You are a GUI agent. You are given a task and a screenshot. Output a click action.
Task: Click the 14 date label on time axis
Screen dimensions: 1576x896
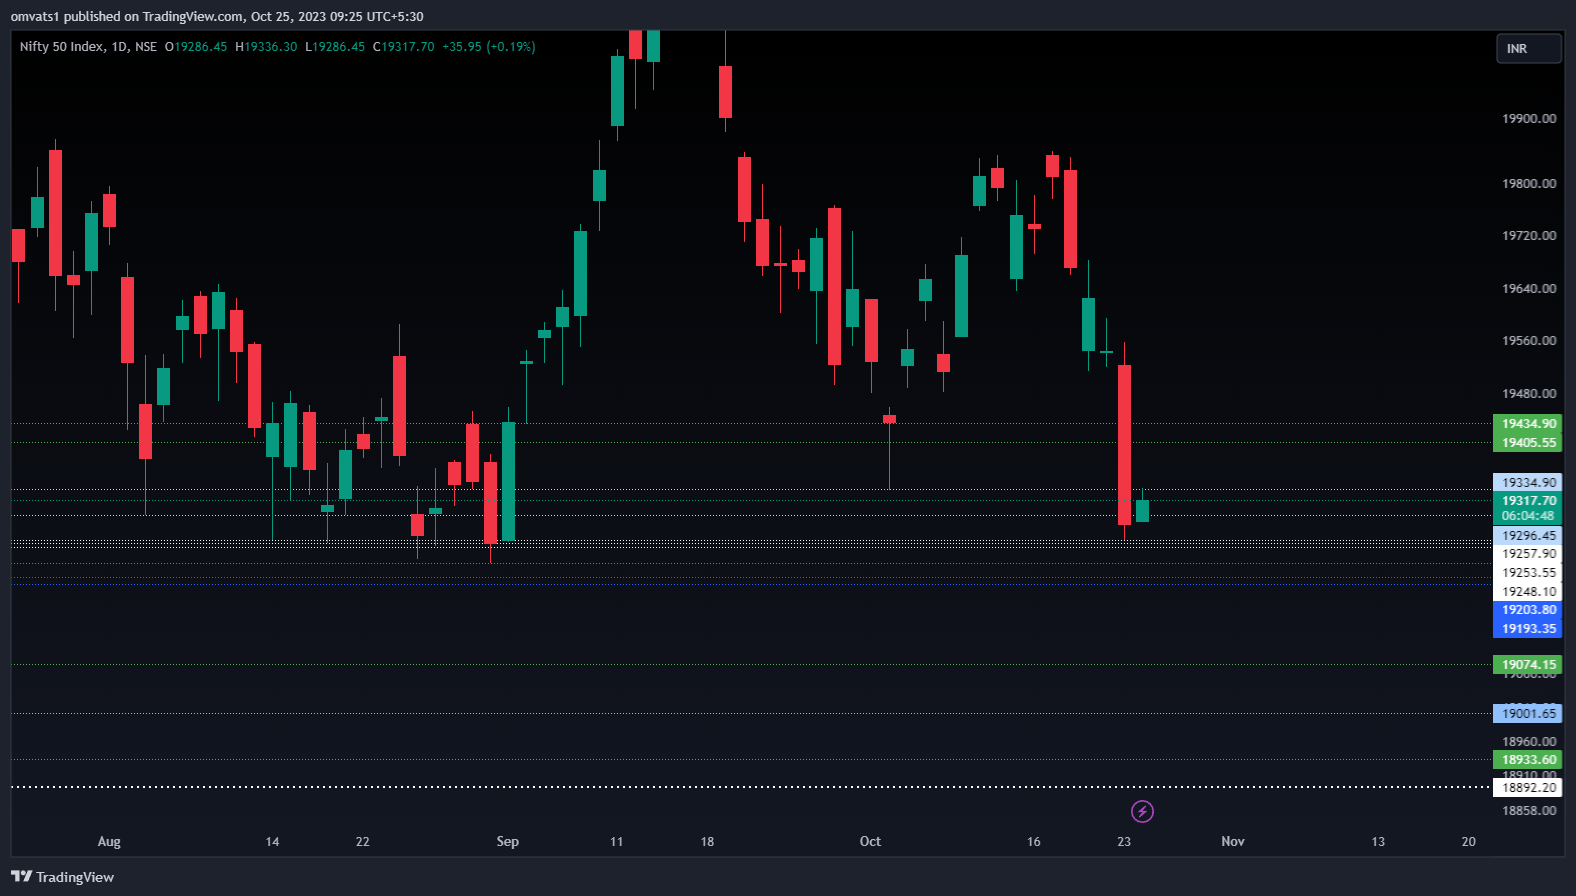tap(272, 842)
